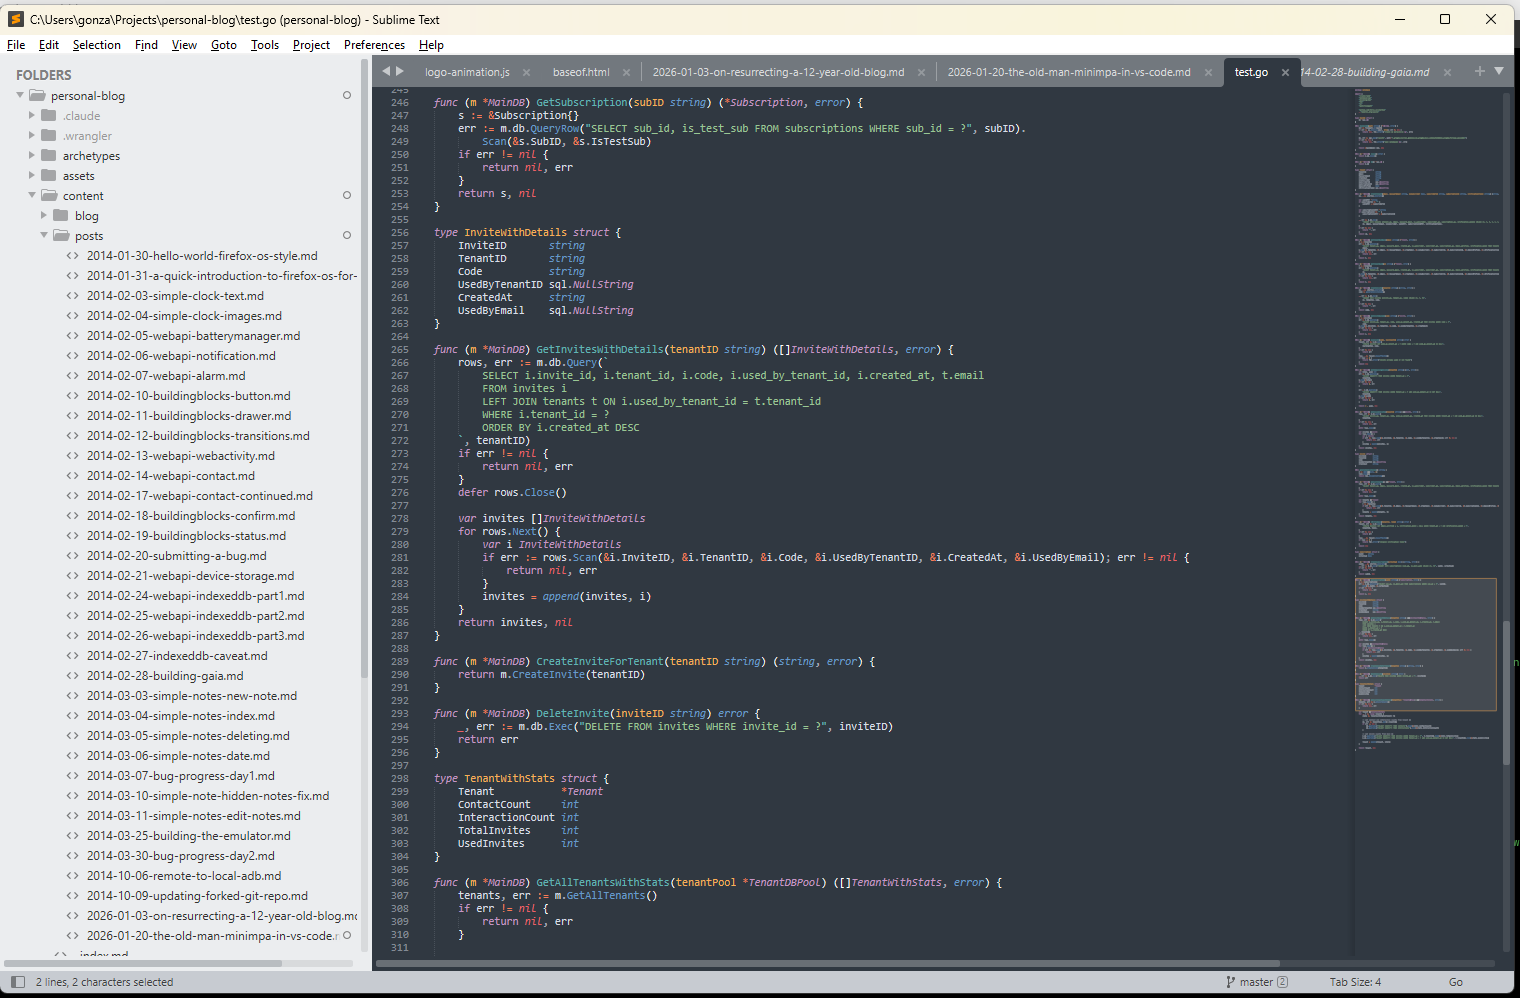1520x998 pixels.
Task: Click Tab Size: 4 to change indentation
Action: click(1355, 982)
